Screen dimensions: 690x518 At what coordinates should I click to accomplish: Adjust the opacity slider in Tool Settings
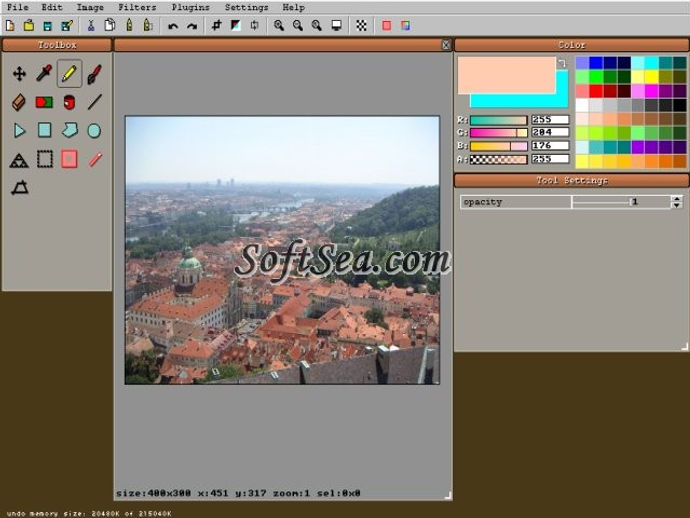pos(621,202)
